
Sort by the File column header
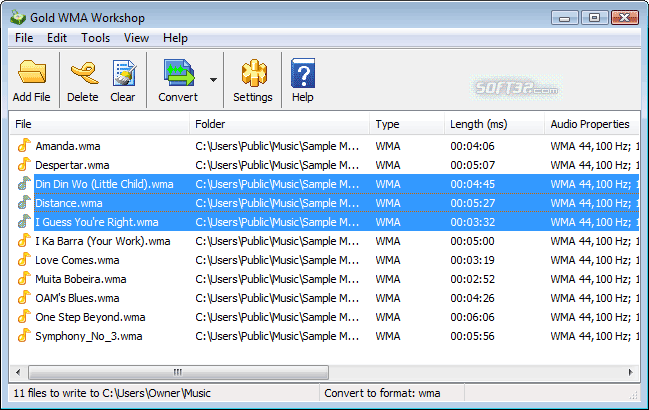click(100, 124)
